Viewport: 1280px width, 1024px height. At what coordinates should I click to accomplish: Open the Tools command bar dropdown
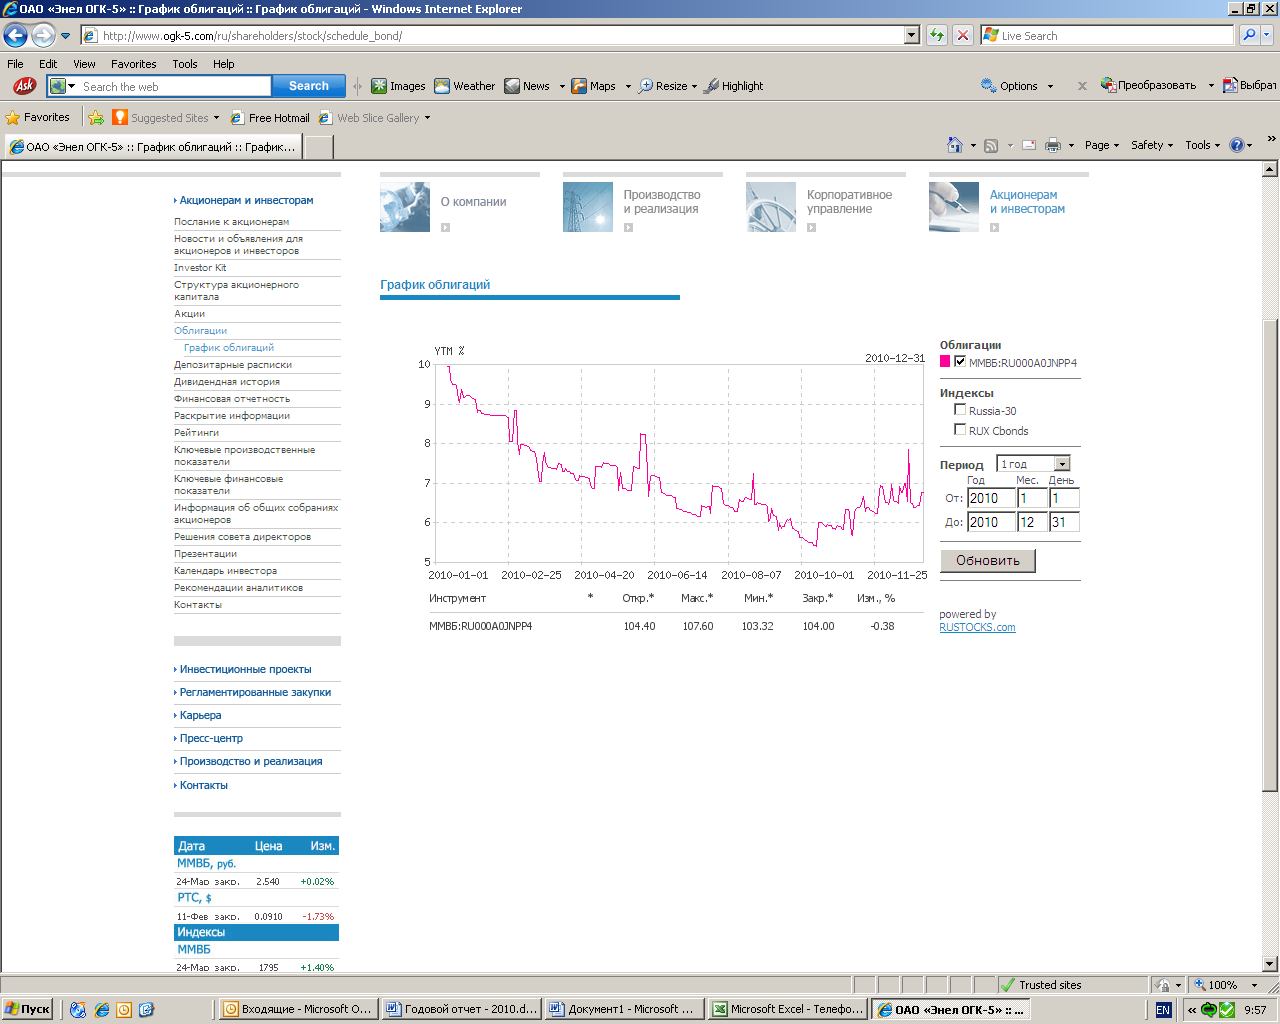[1202, 145]
